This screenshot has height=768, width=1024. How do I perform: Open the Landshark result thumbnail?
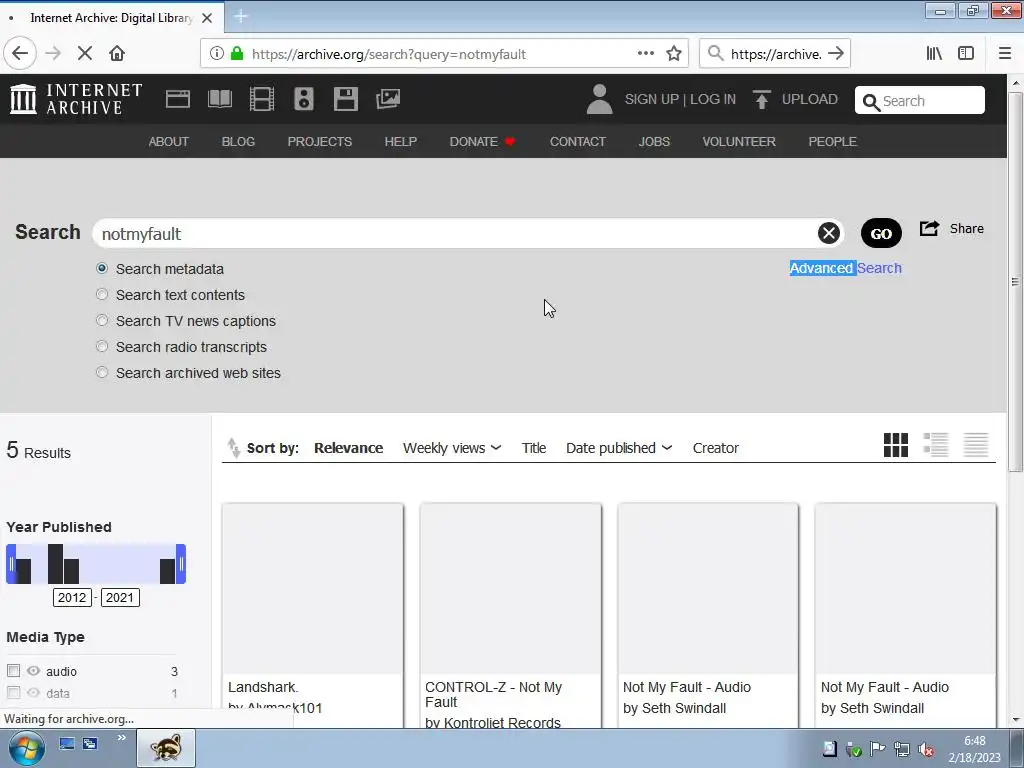click(313, 588)
